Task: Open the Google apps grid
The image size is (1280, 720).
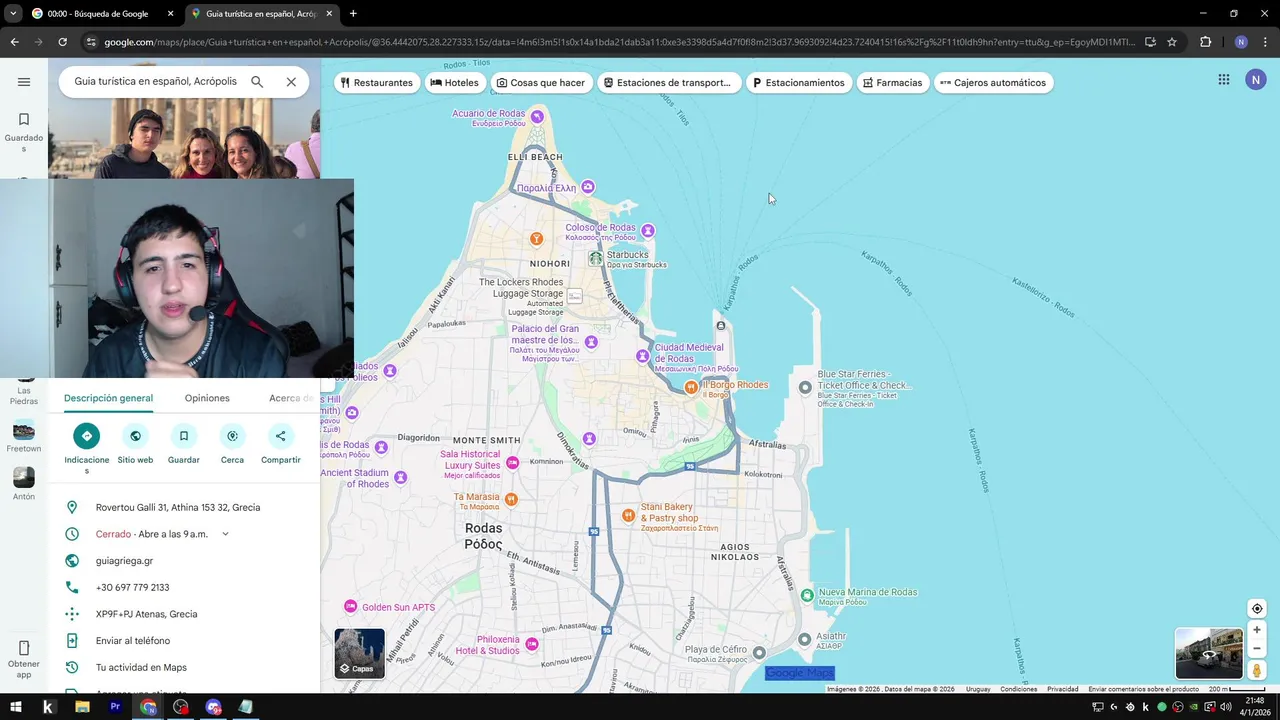Action: click(1224, 80)
